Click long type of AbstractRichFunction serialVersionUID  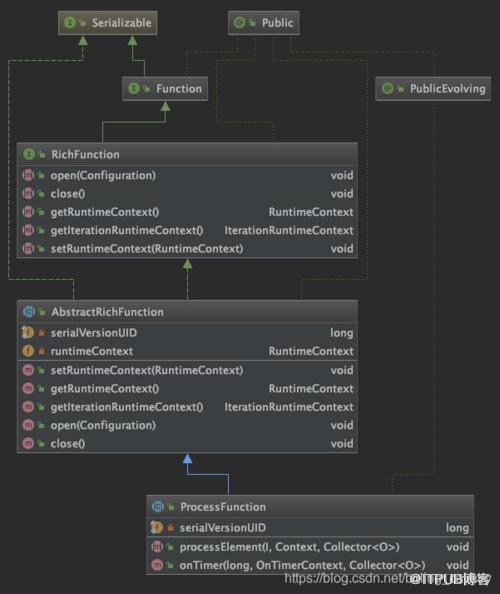[x=342, y=333]
